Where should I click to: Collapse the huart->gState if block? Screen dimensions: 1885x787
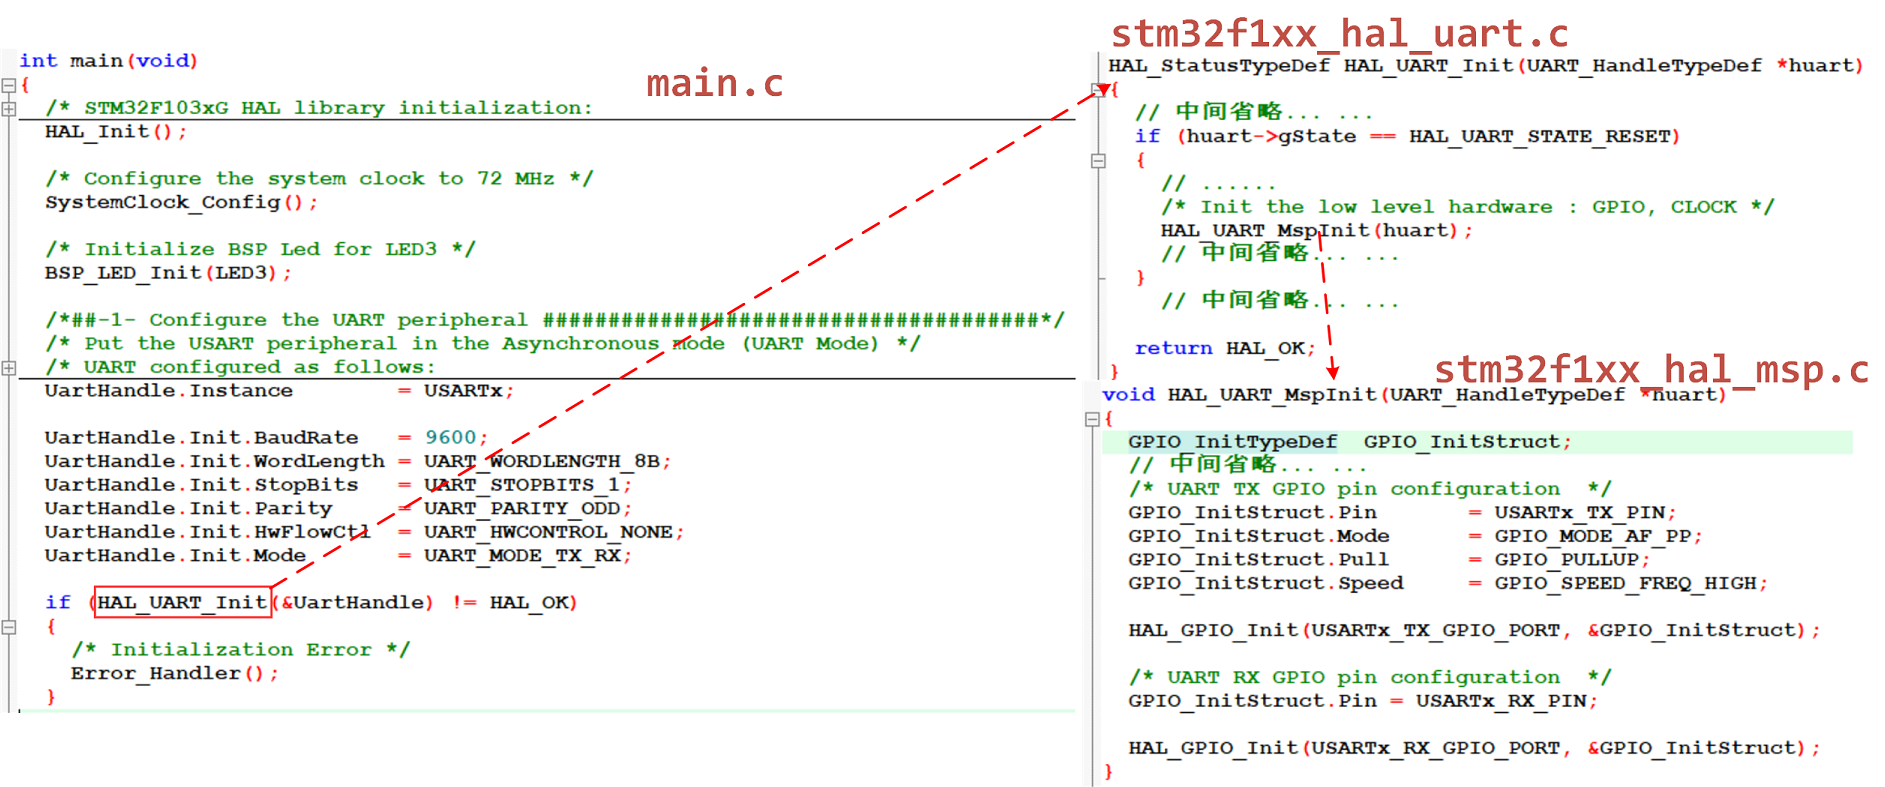[1098, 160]
